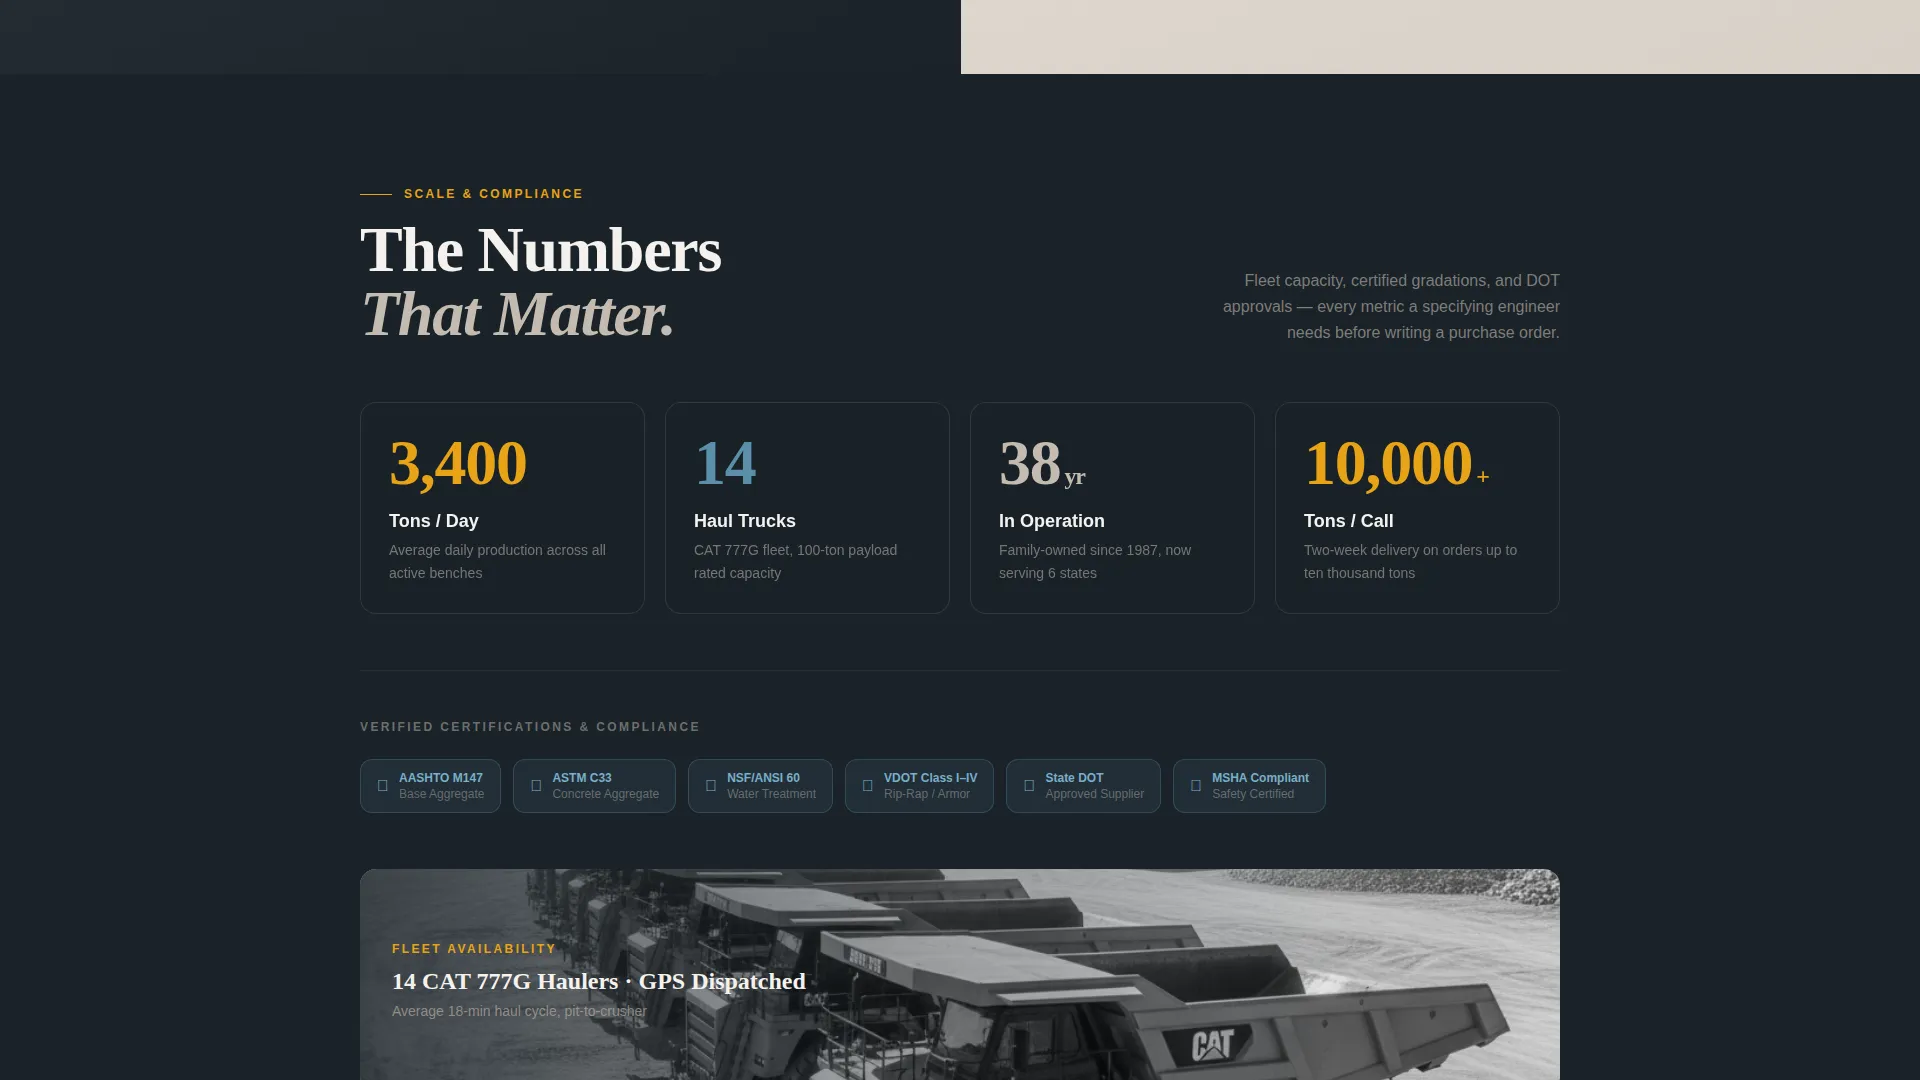Select the ASTM C33 certification label
Viewport: 1920px width, 1080px height.
[582, 778]
